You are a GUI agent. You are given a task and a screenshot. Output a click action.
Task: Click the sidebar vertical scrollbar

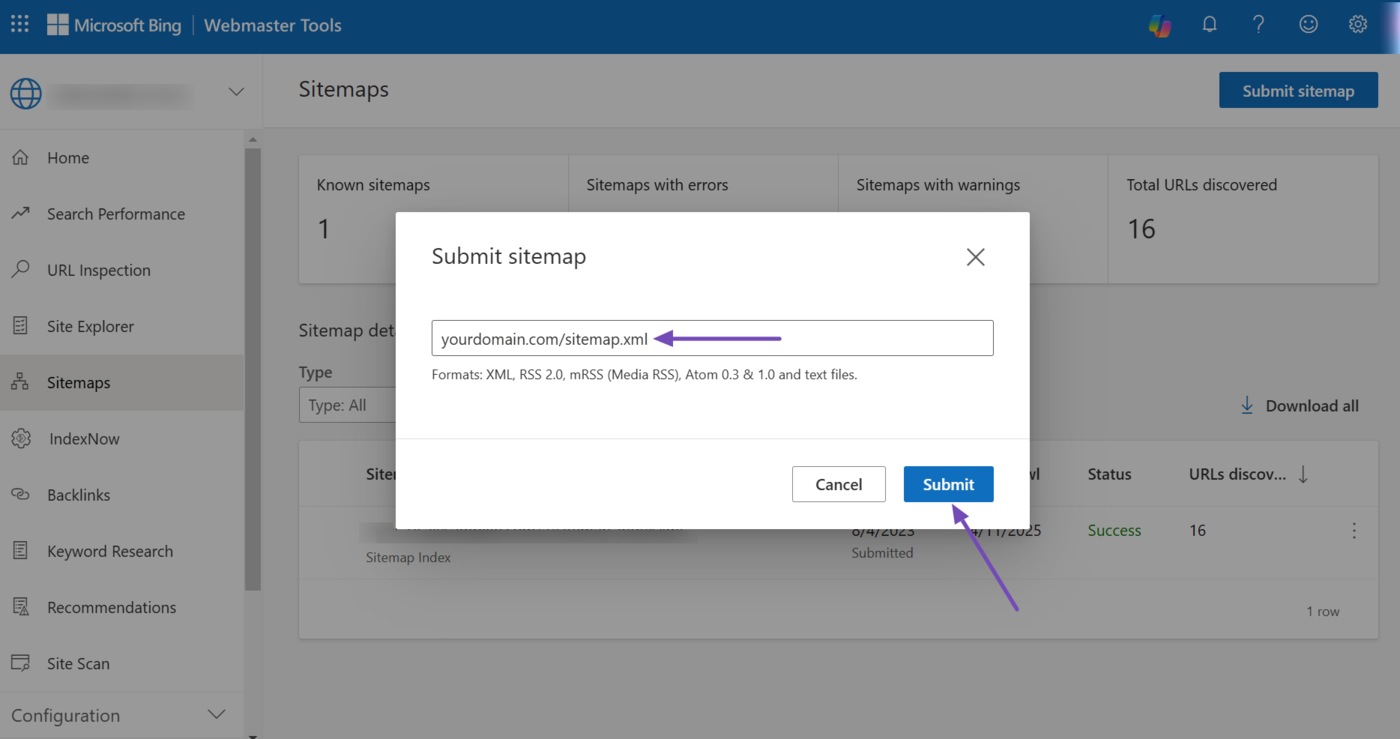(x=252, y=370)
